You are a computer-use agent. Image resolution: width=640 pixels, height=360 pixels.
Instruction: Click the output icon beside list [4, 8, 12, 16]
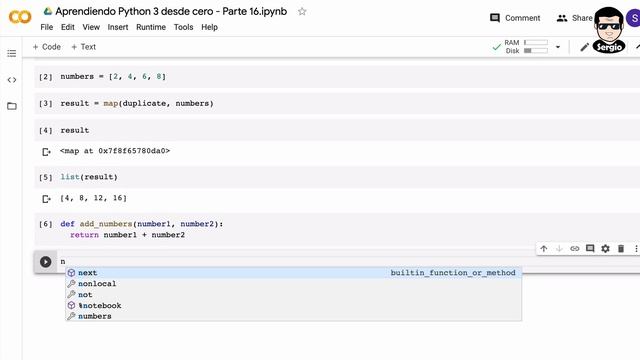(47, 199)
